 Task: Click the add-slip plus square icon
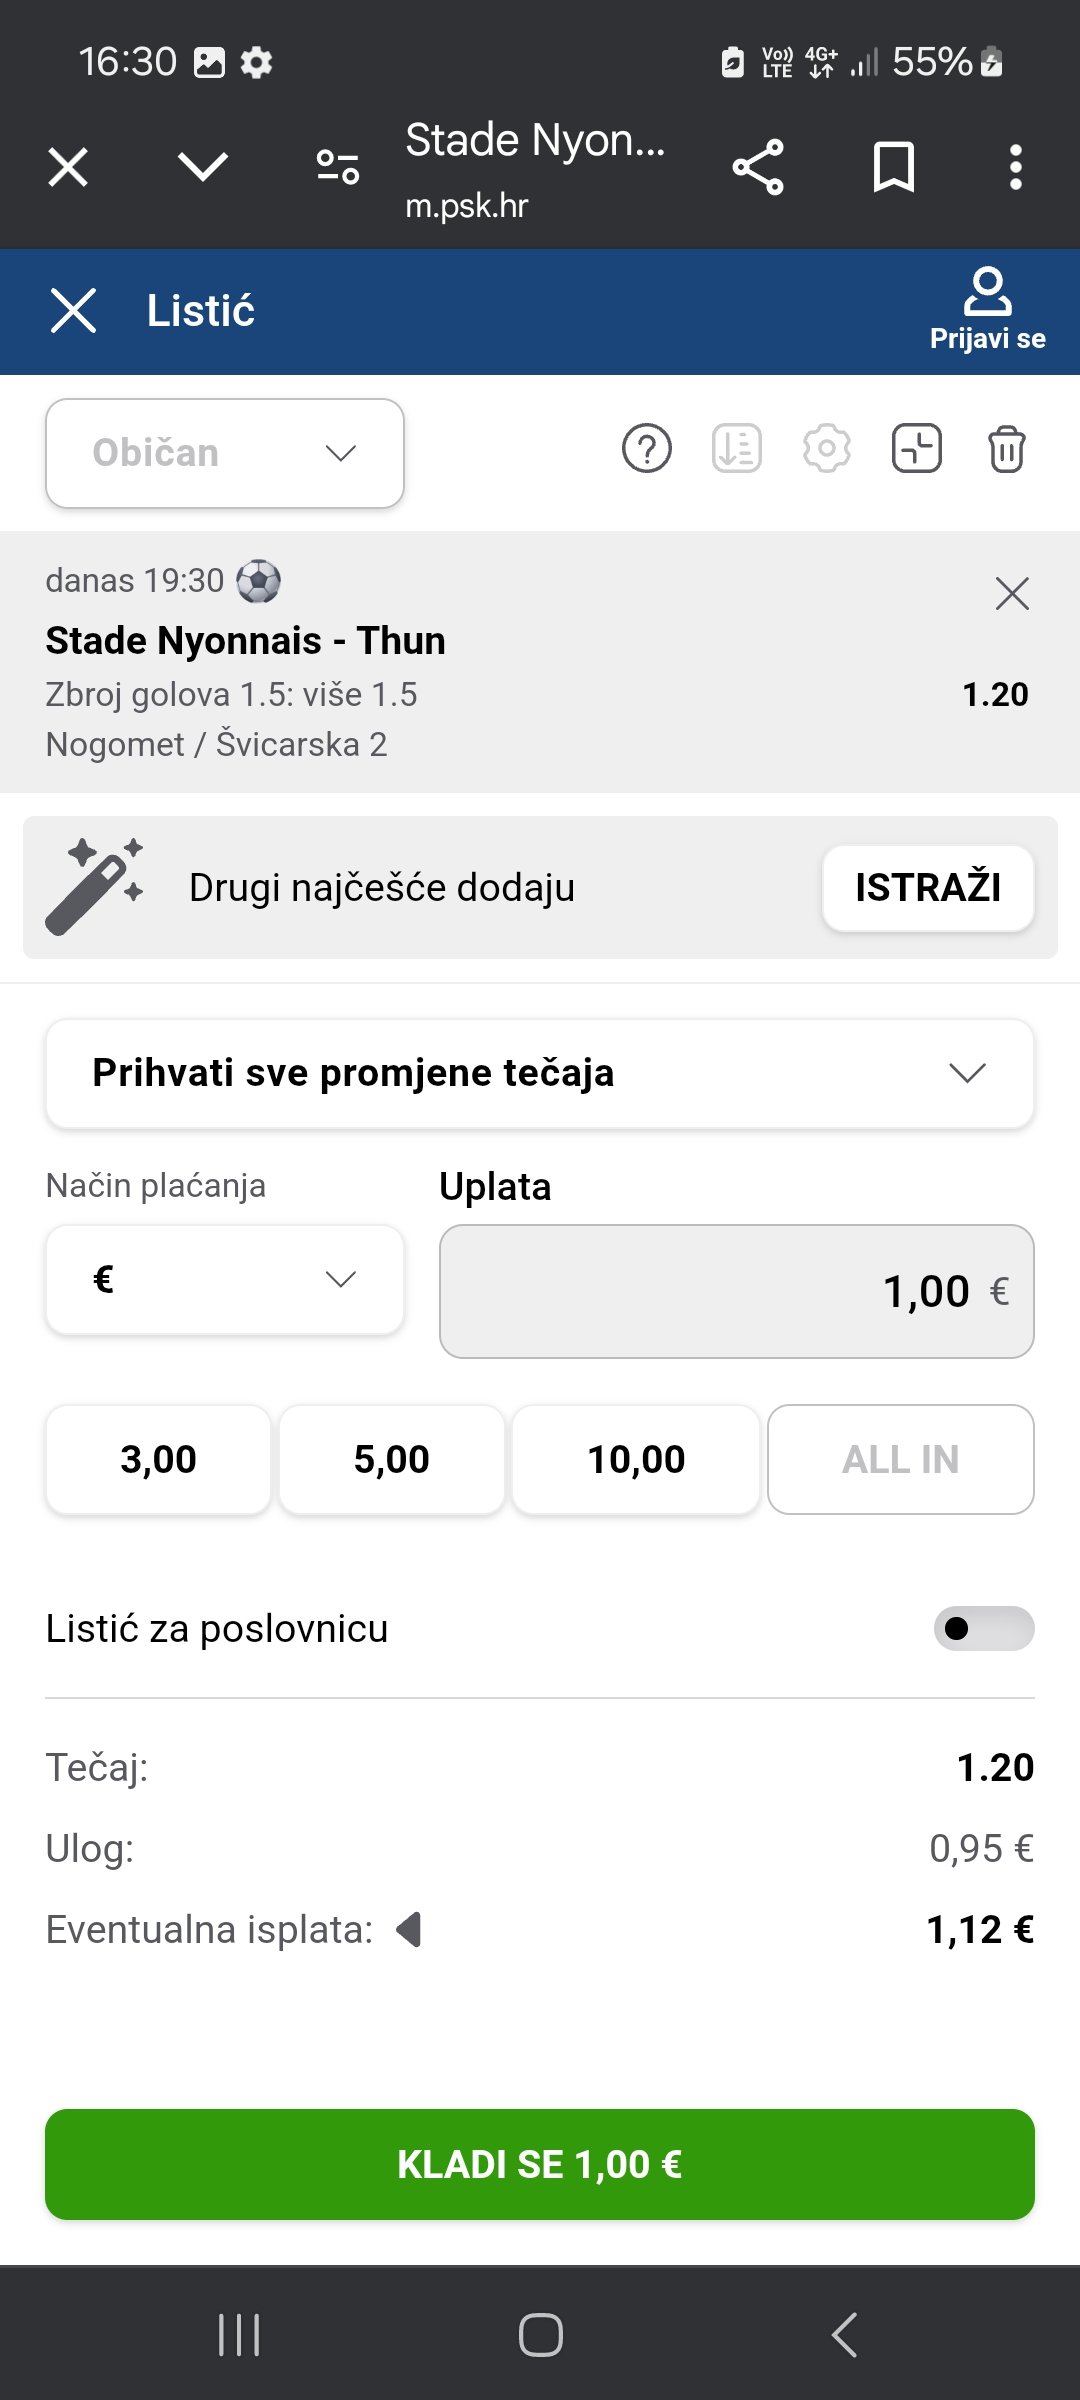[917, 448]
